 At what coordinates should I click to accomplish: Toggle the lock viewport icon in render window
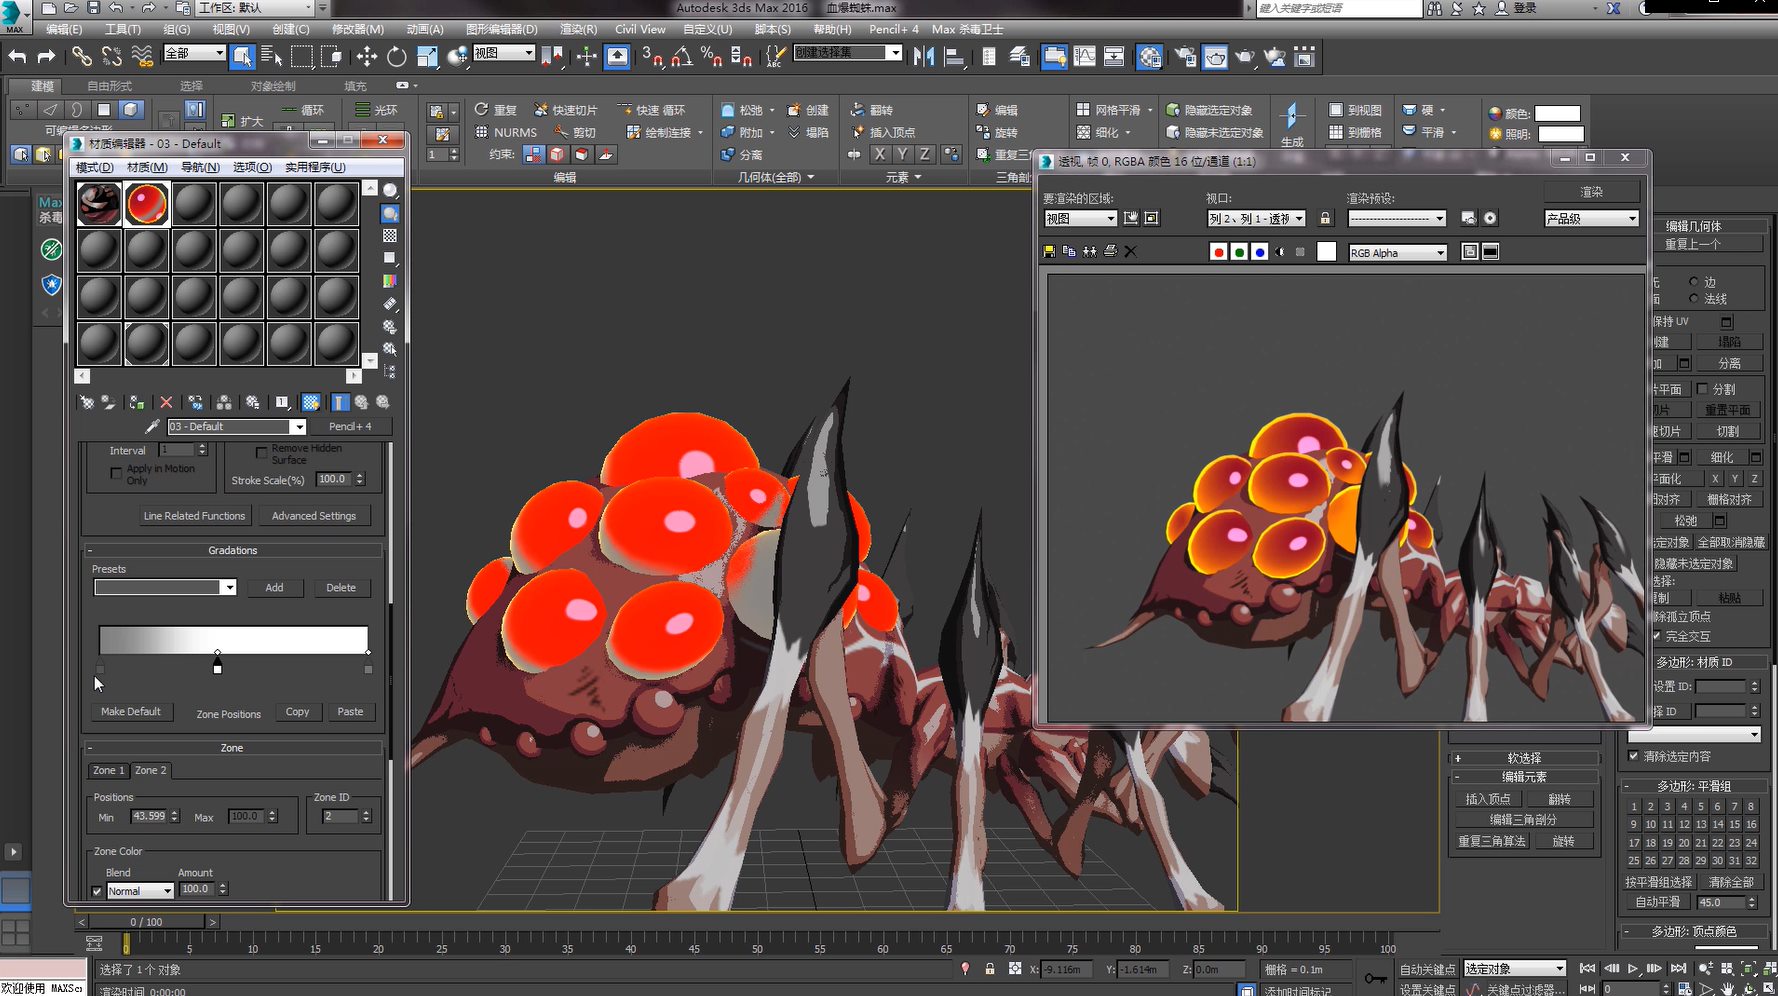pos(1325,219)
